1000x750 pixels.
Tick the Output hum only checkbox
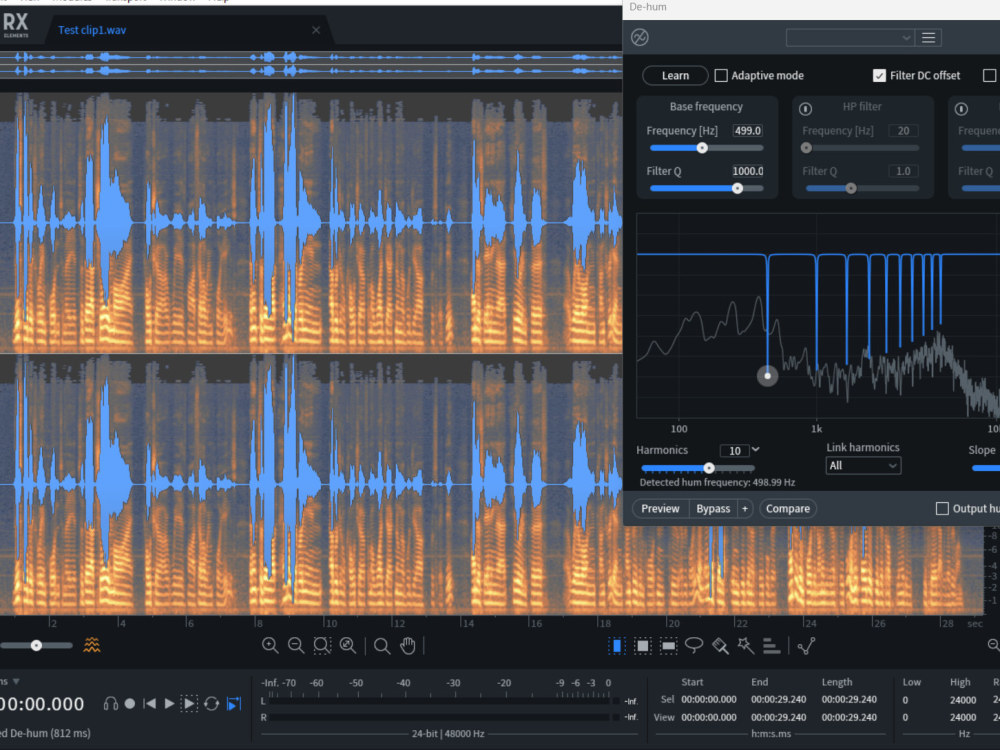[x=942, y=508]
